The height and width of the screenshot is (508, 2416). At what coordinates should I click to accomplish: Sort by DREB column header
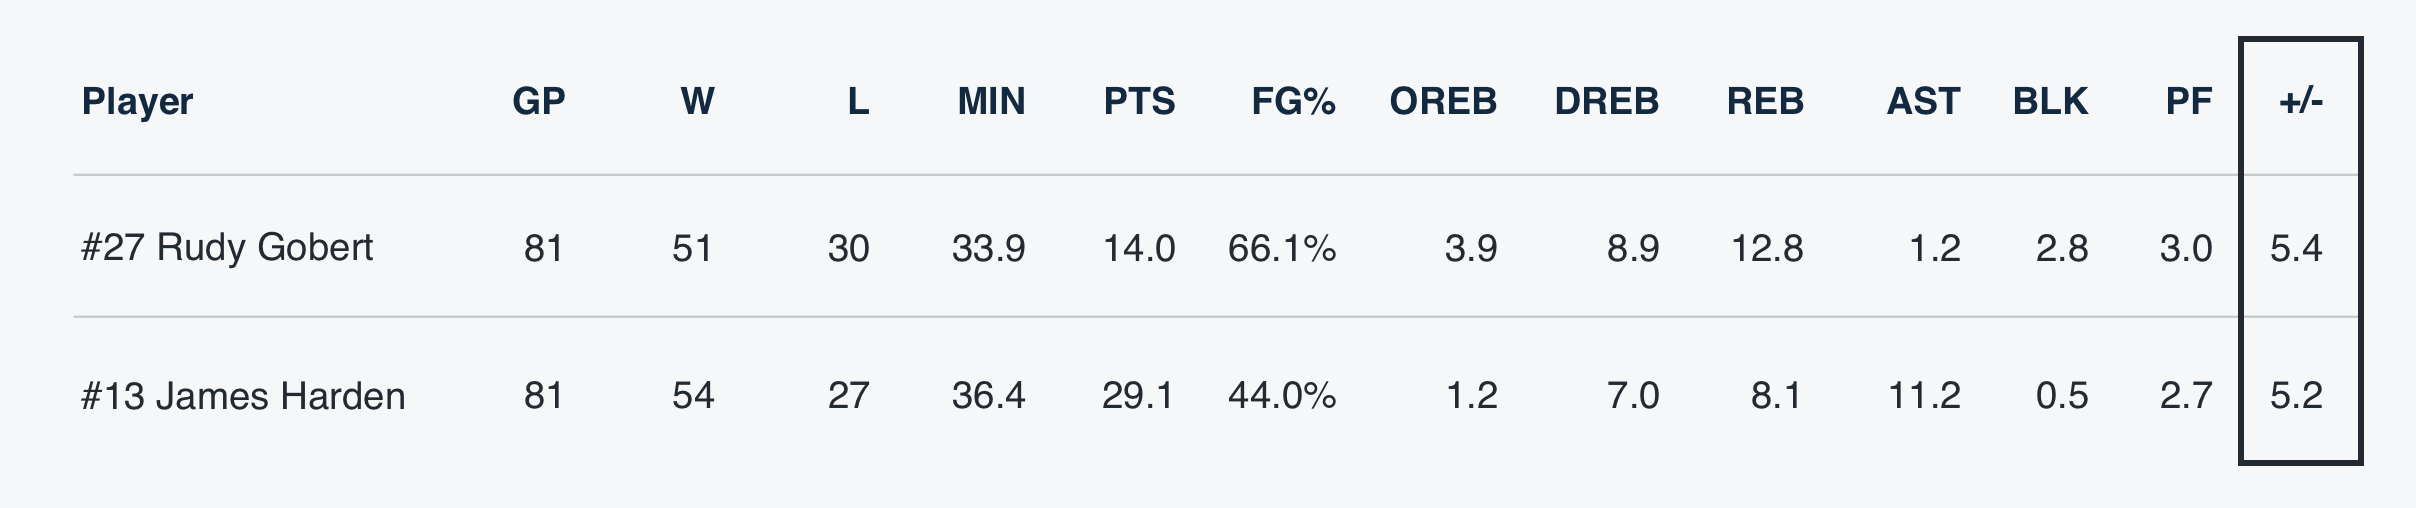tap(1606, 102)
